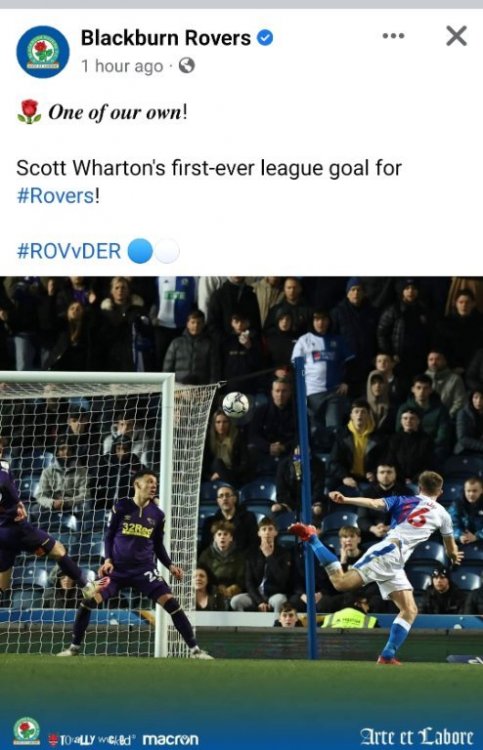Open the match photo of the goal
Screen dimensions: 483x750
(242, 513)
